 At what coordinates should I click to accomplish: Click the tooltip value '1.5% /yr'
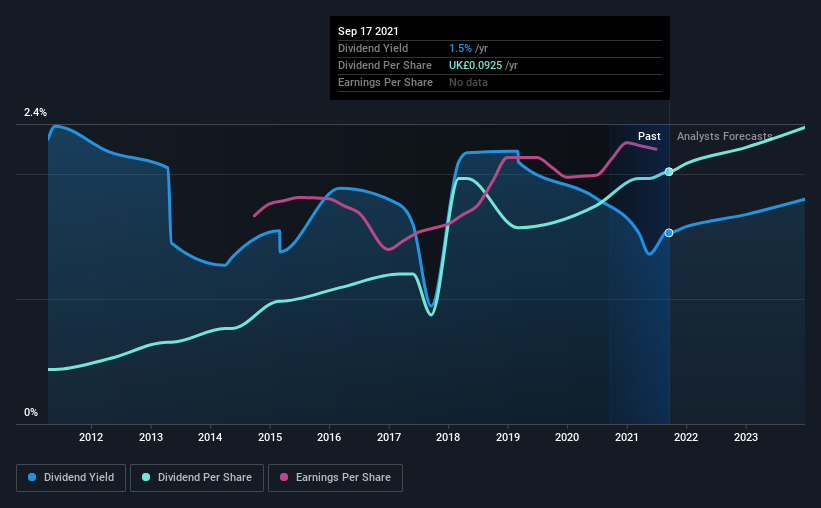pos(468,48)
